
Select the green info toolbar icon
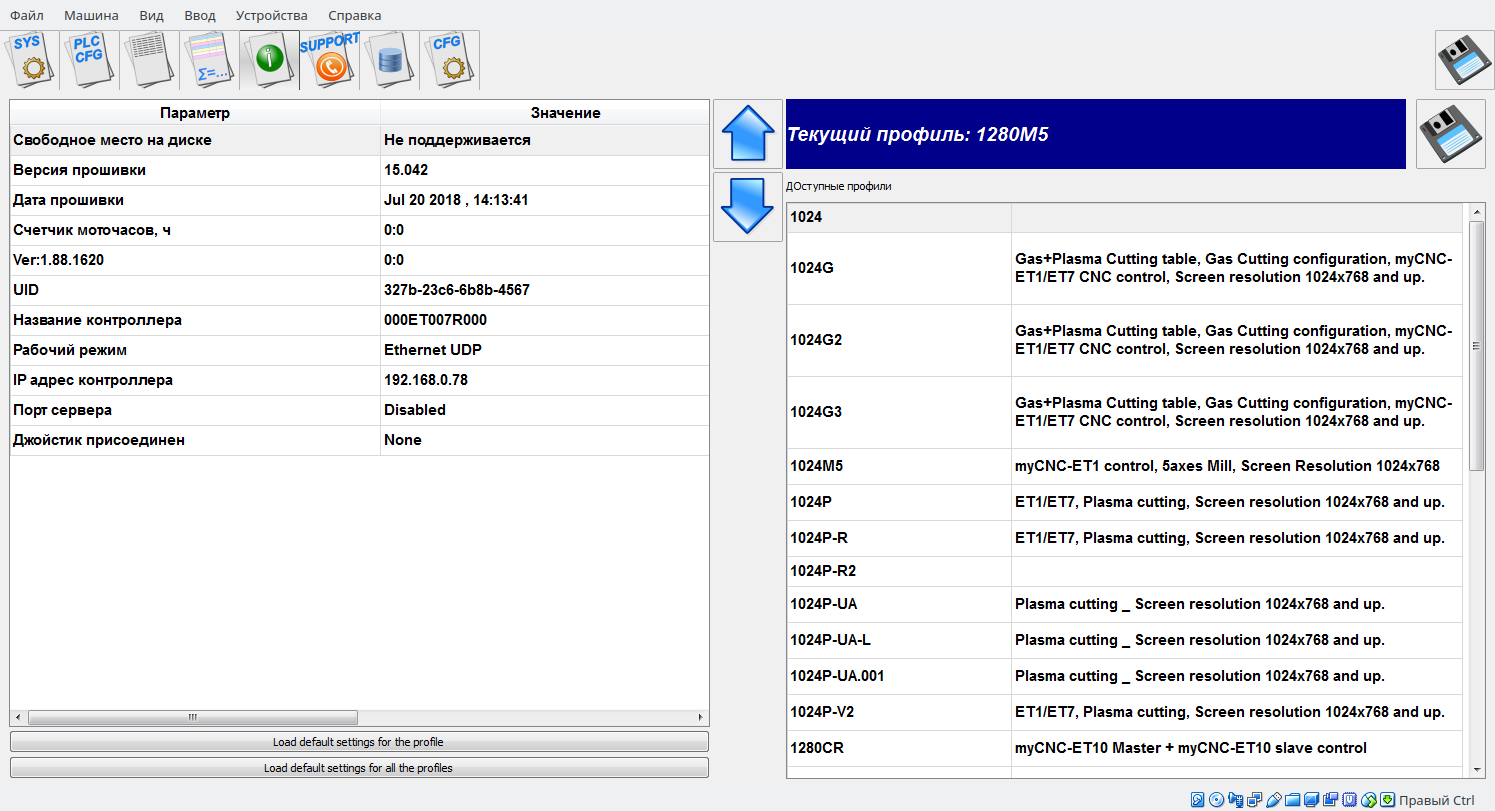tap(269, 60)
